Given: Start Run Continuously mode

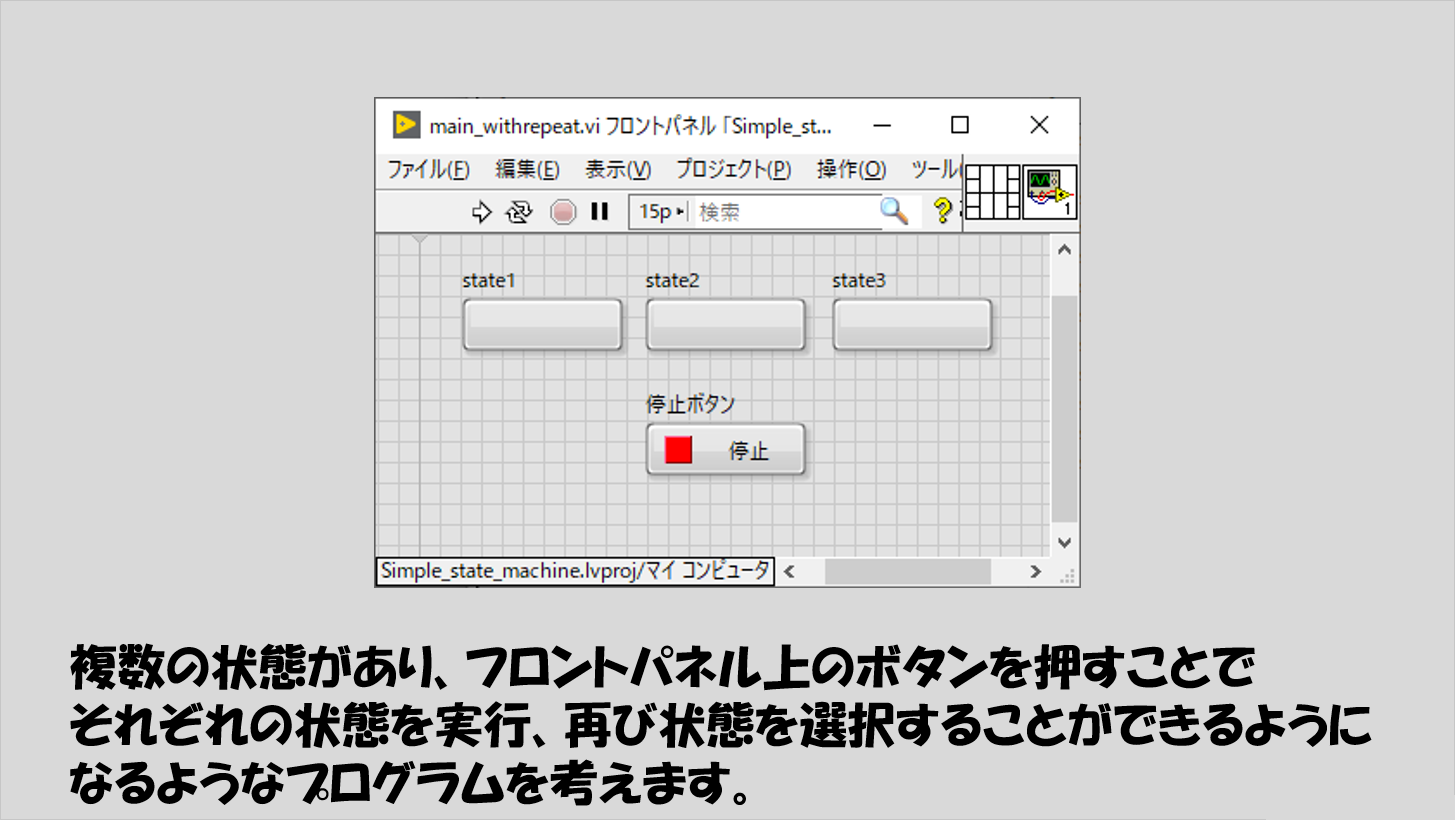Looking at the screenshot, I should 519,212.
